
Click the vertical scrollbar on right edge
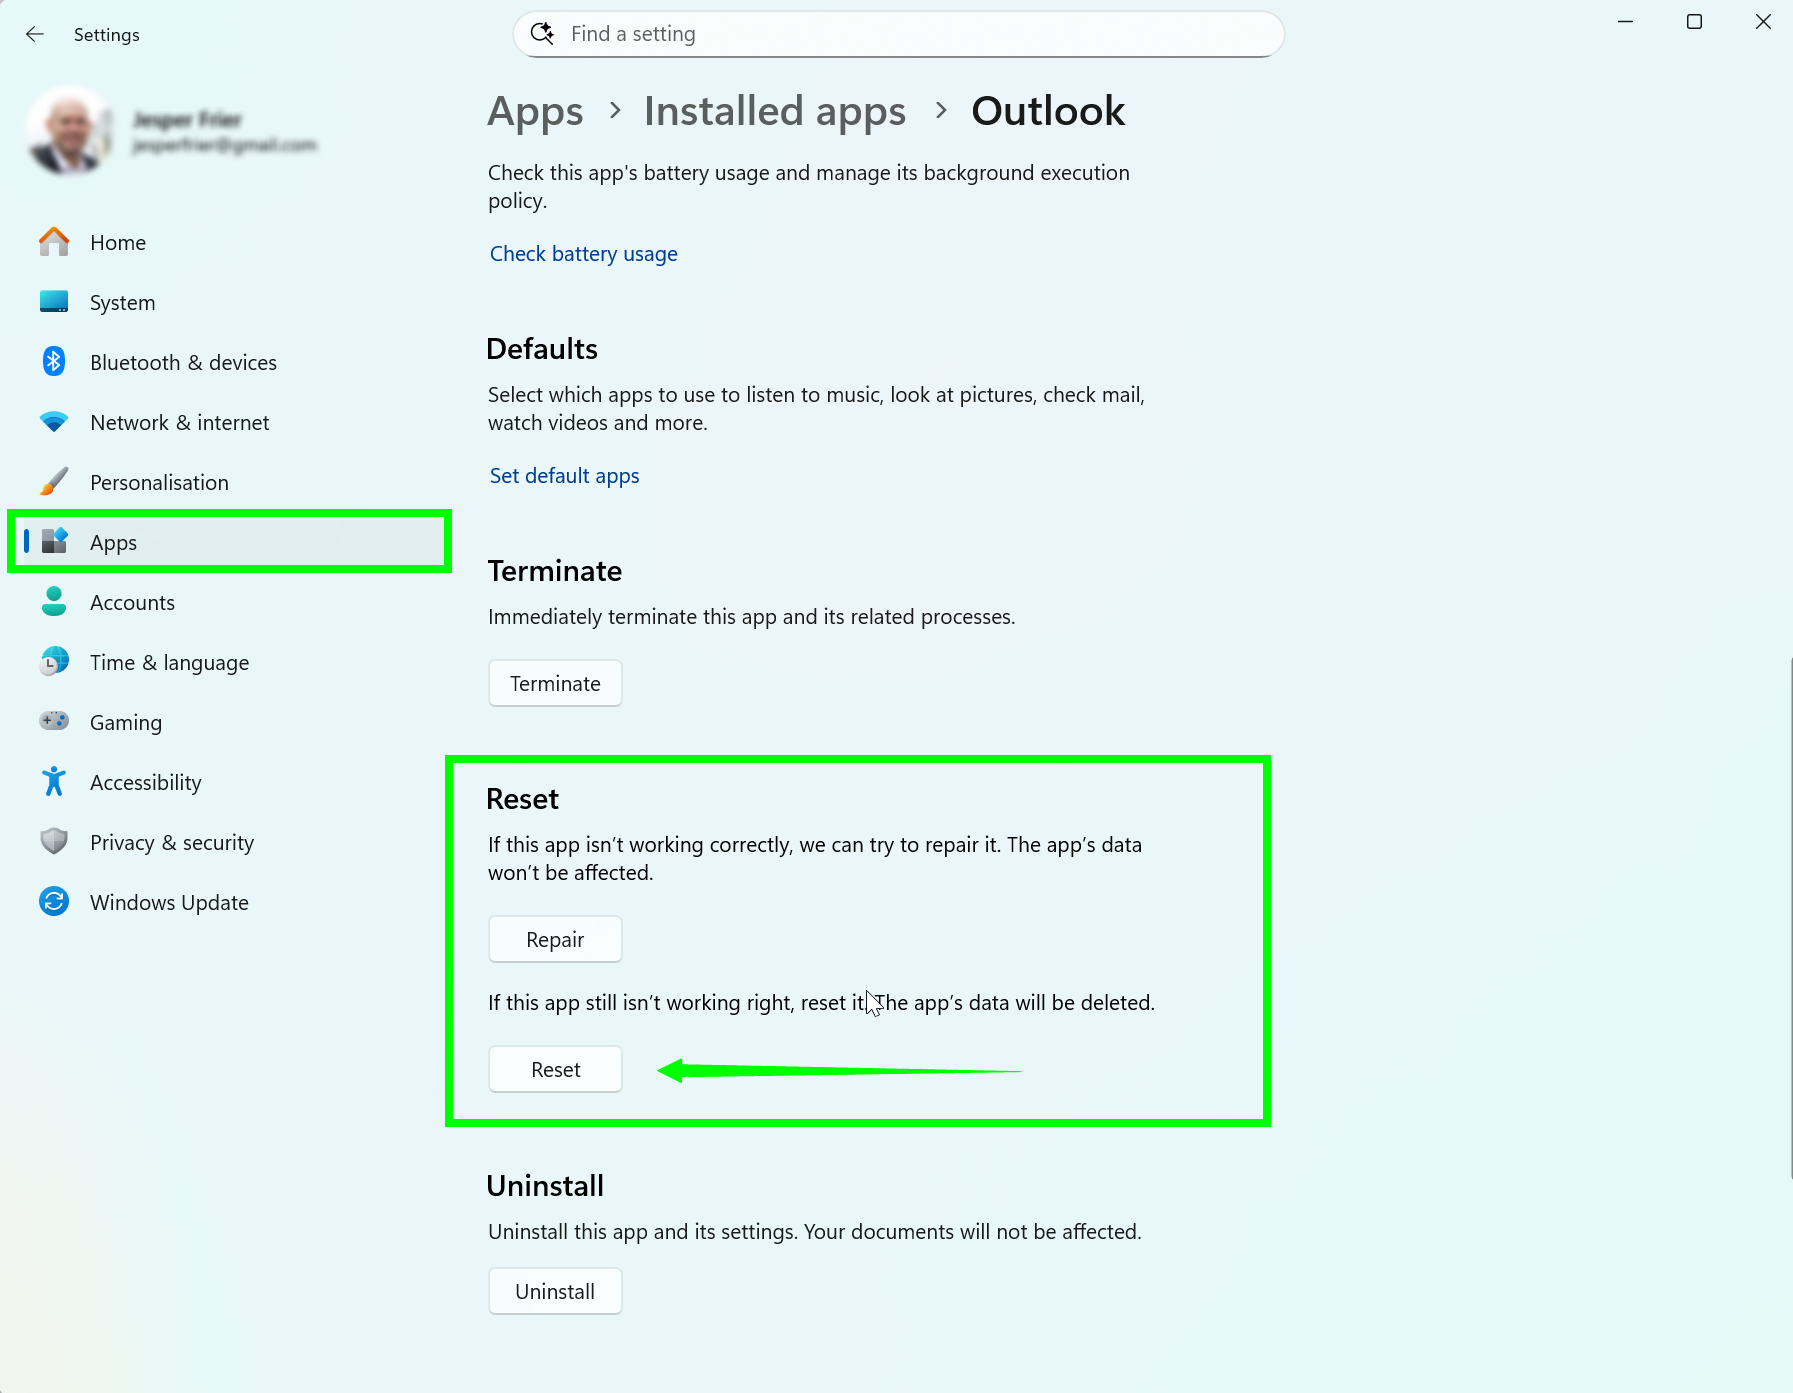coord(1789,918)
